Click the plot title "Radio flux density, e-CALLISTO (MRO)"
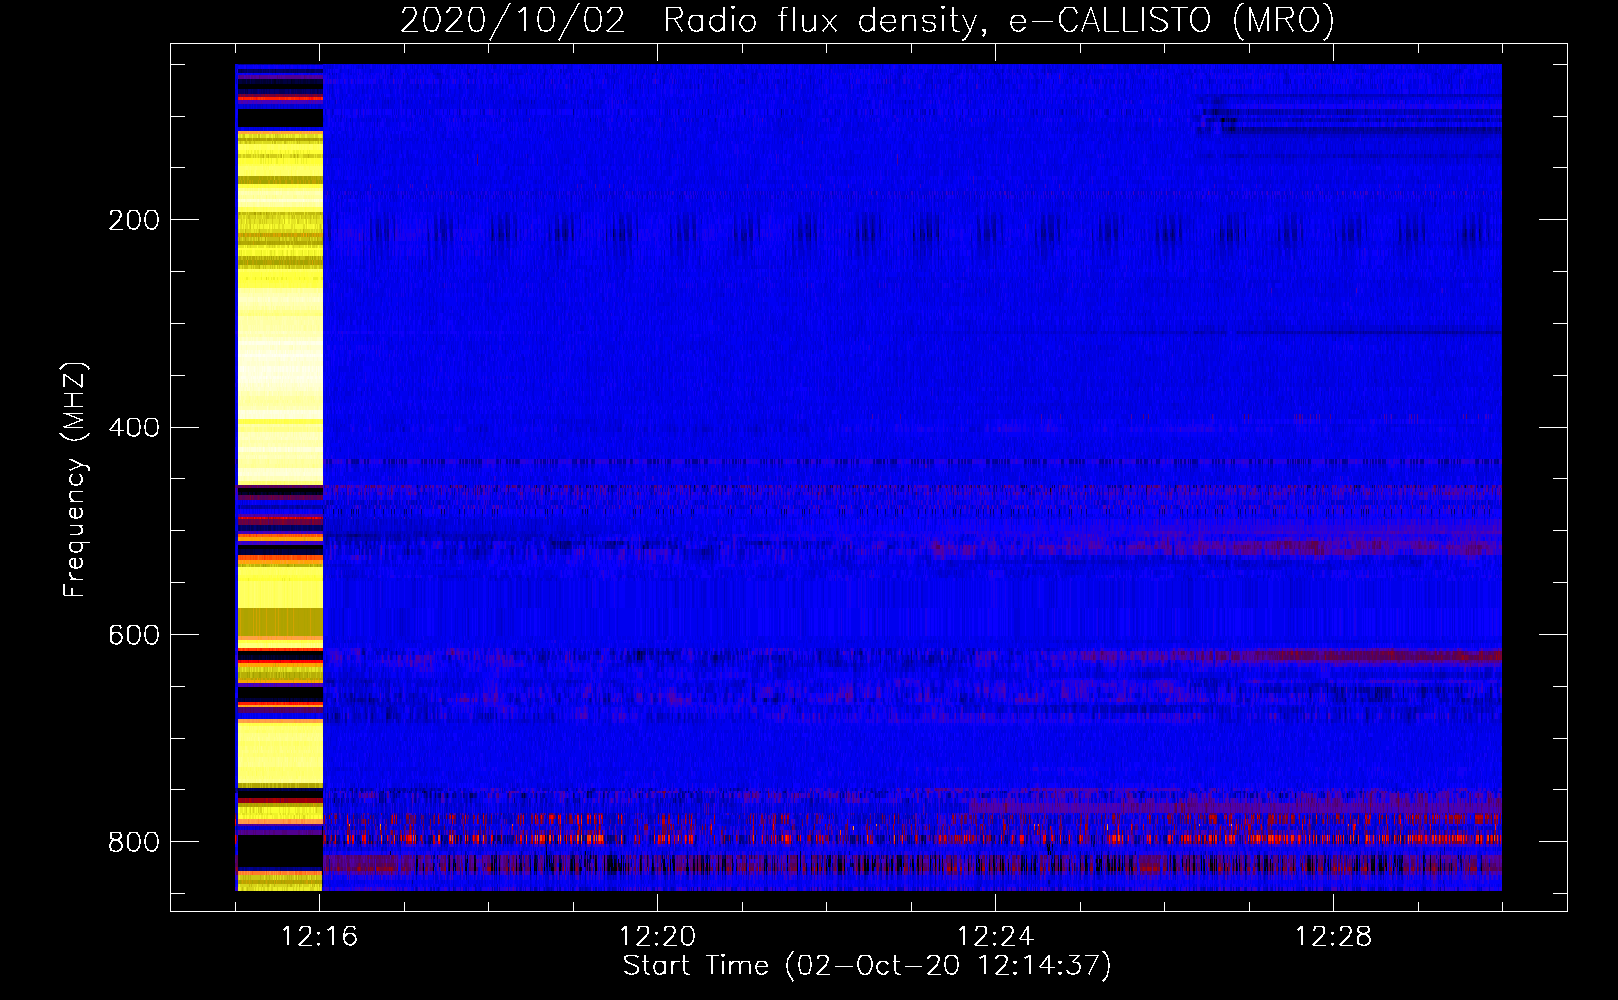Screen dimensions: 1618x1000 998,20
